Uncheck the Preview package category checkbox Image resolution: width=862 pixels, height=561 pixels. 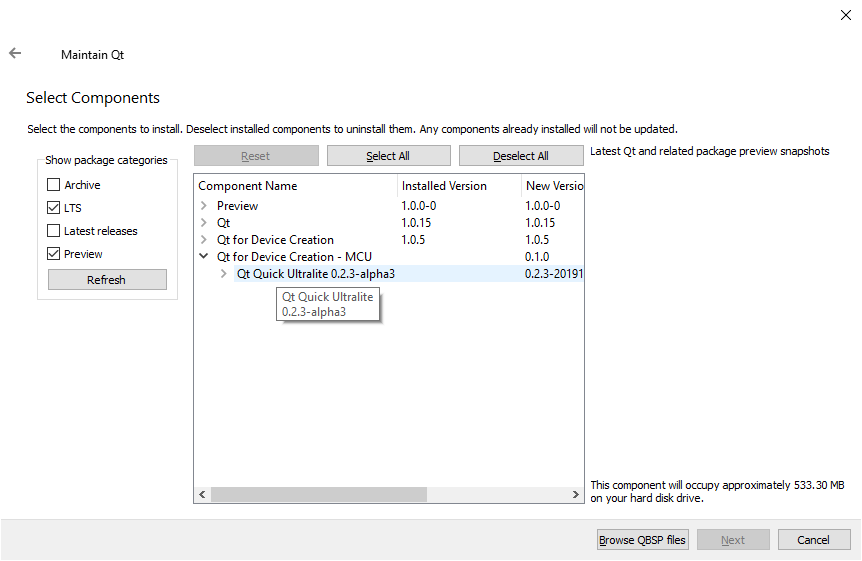[x=53, y=254]
